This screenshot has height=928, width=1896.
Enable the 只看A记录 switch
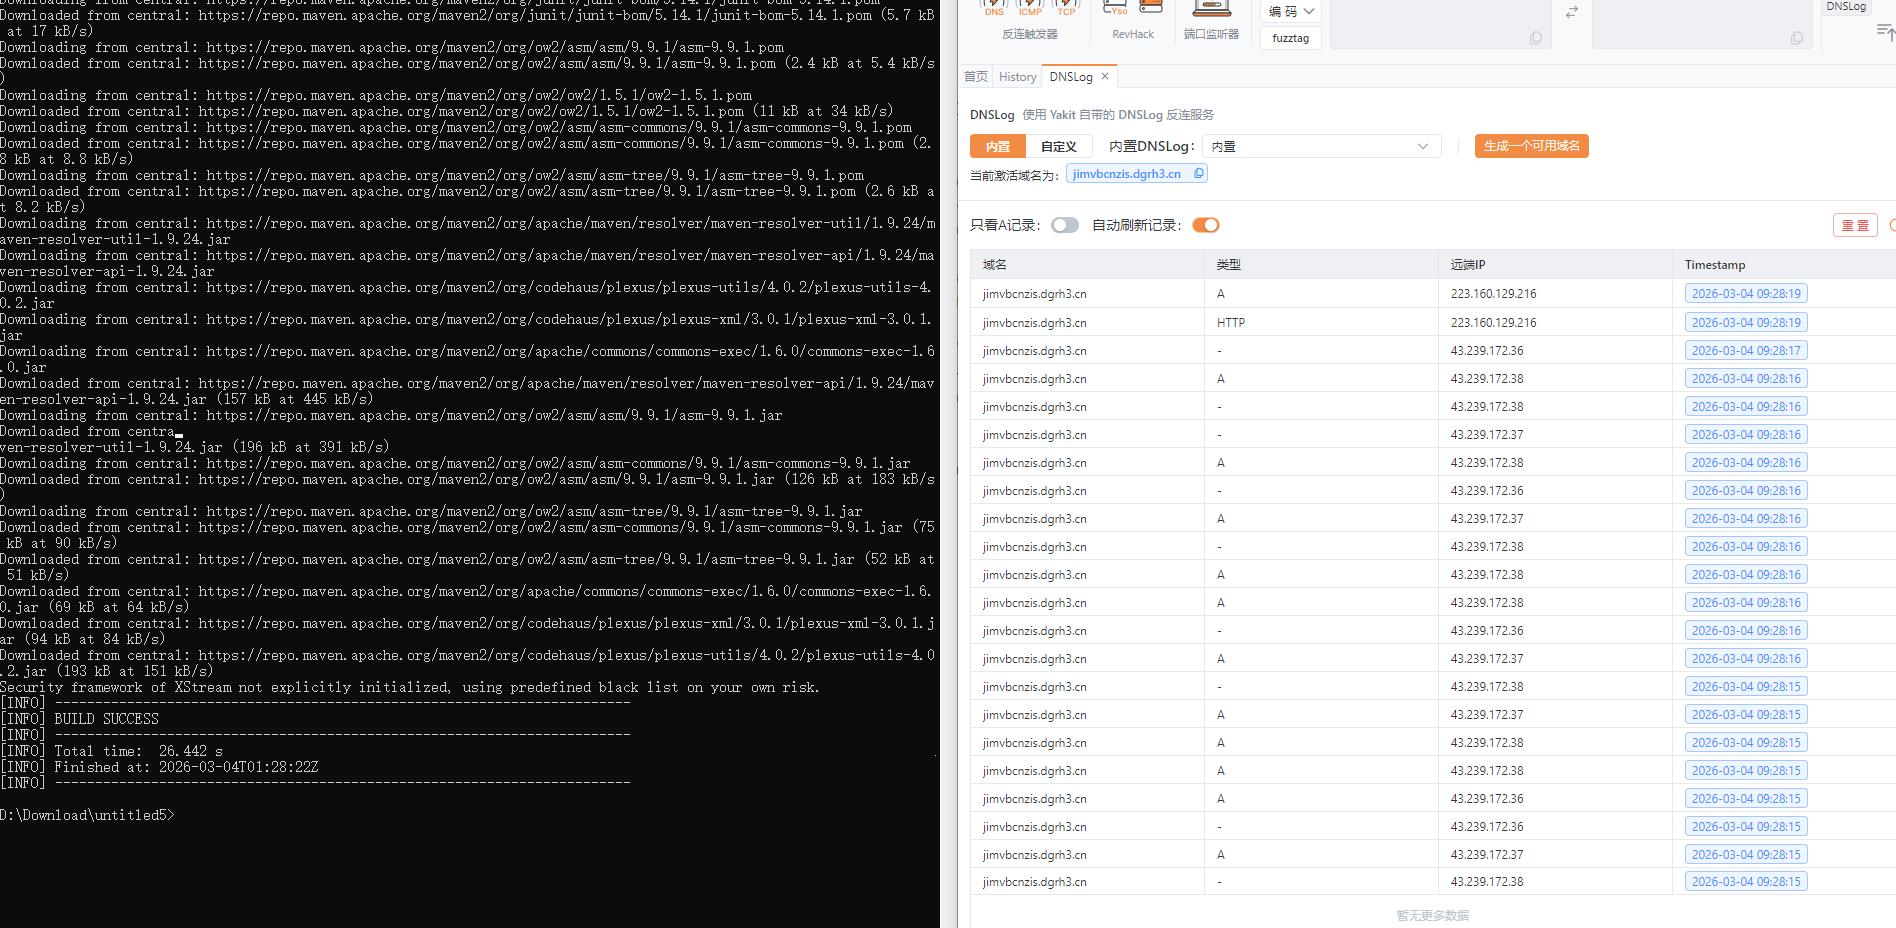[x=1065, y=225]
